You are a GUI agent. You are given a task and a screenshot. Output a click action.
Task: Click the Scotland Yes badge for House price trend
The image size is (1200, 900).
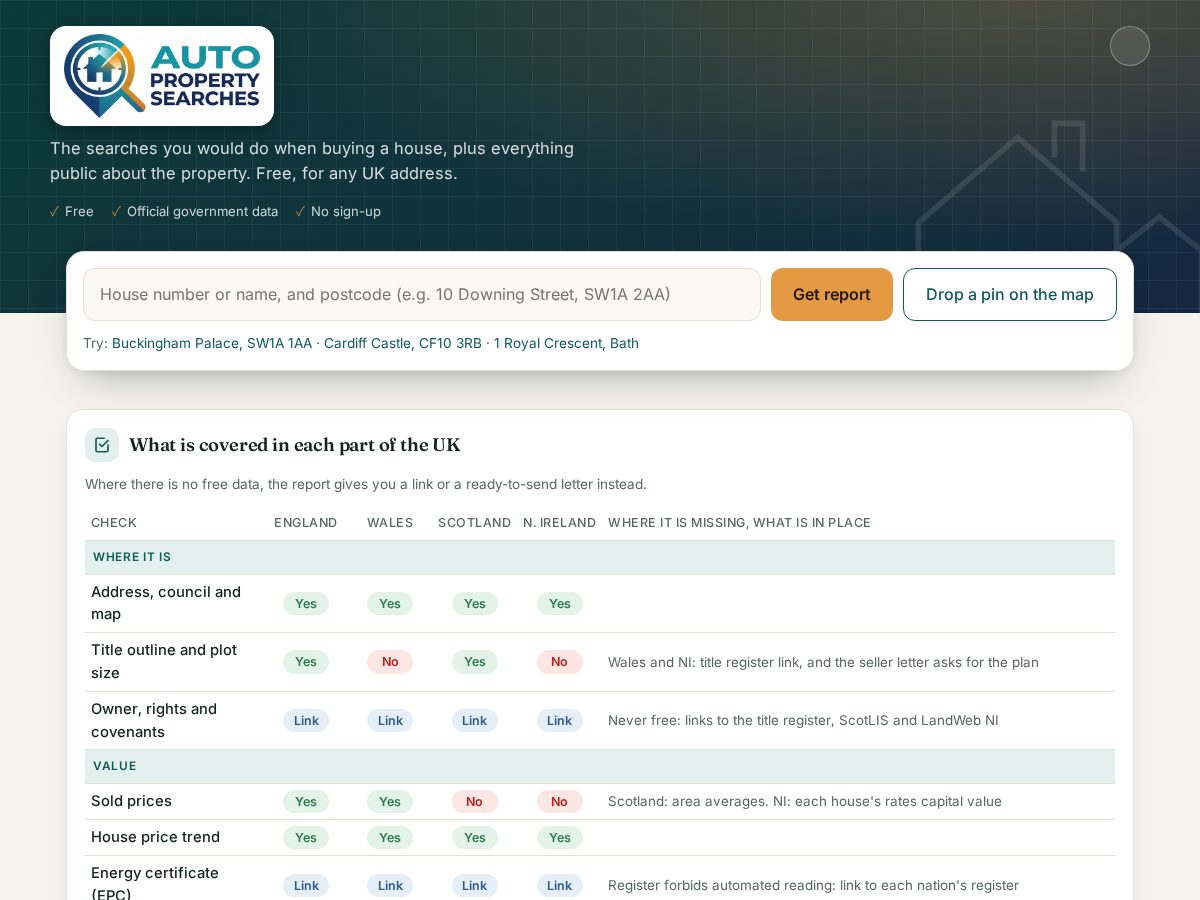click(475, 837)
